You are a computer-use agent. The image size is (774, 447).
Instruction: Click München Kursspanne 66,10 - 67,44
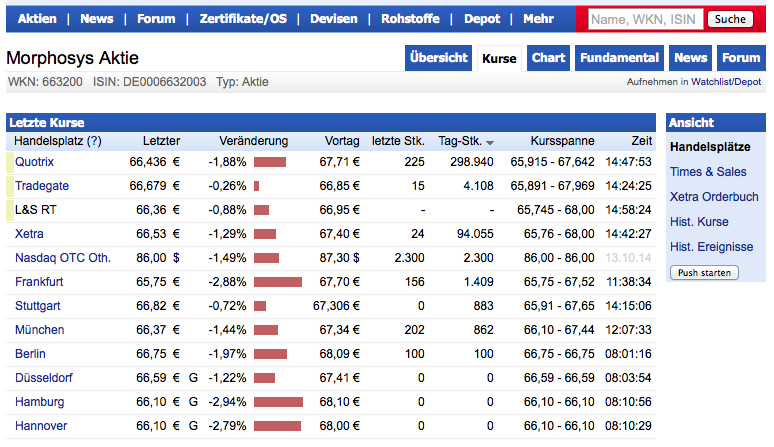click(559, 330)
